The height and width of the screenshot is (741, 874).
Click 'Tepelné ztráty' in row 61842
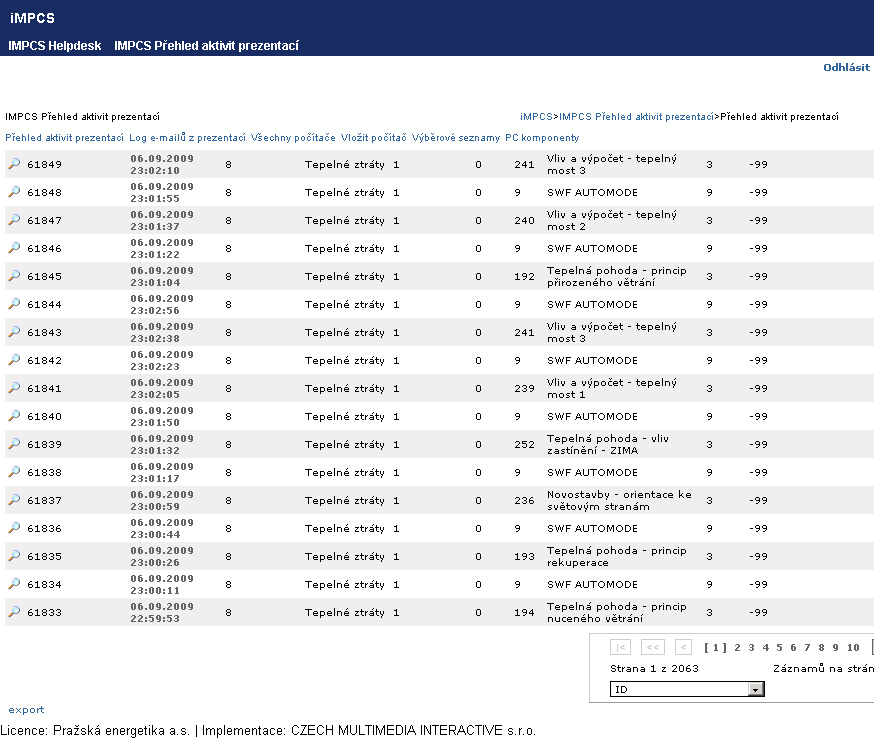pos(344,360)
